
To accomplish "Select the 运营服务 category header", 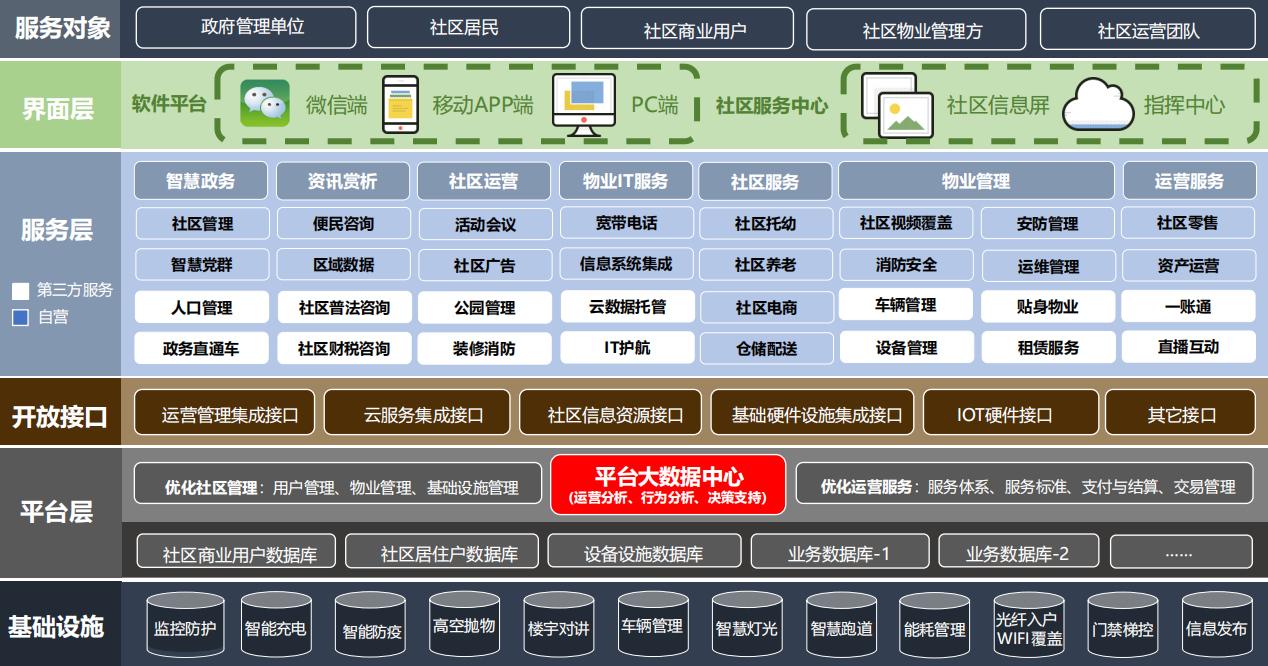I will (1189, 181).
